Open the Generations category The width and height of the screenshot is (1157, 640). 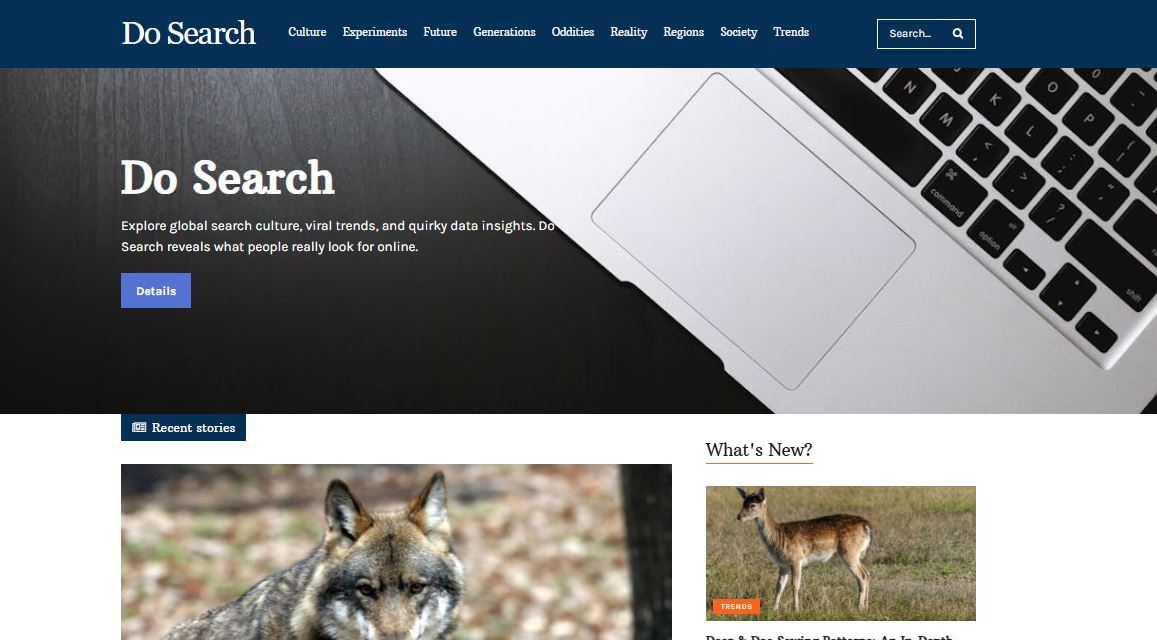pyautogui.click(x=504, y=32)
